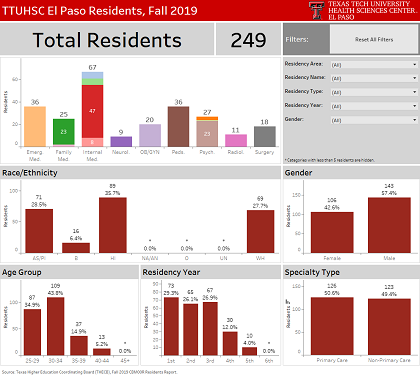Click the Female gender bar

tap(332, 232)
